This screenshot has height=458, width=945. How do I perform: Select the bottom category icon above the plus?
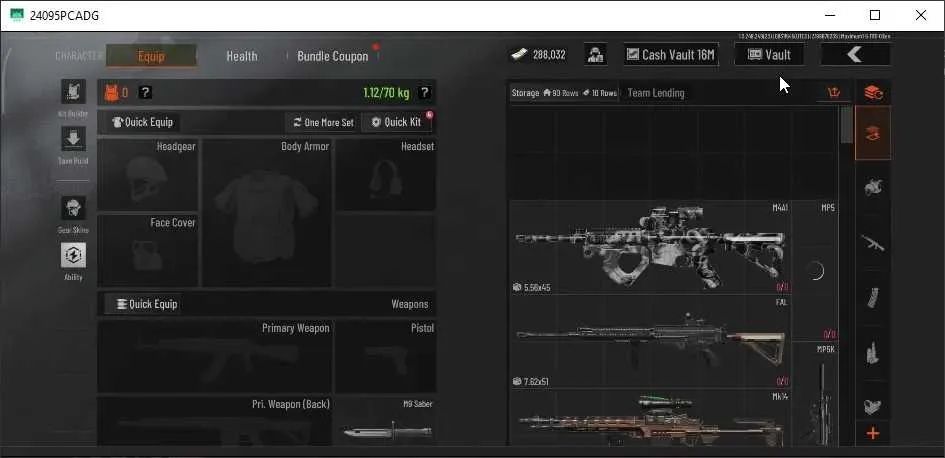coord(873,405)
